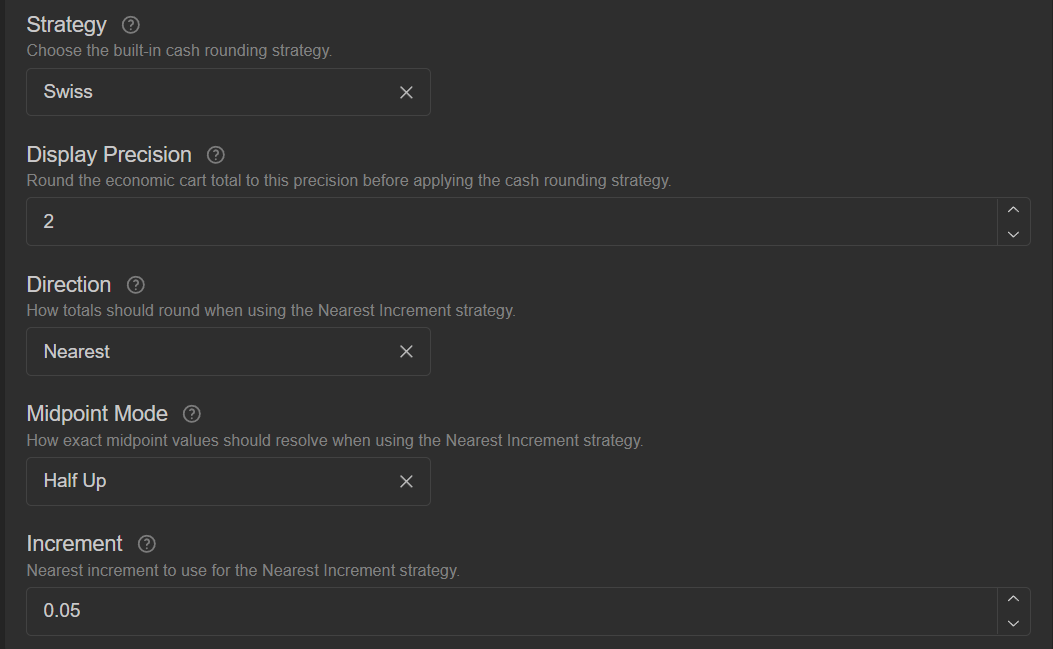Click the Display Precision heading label

pos(109,155)
